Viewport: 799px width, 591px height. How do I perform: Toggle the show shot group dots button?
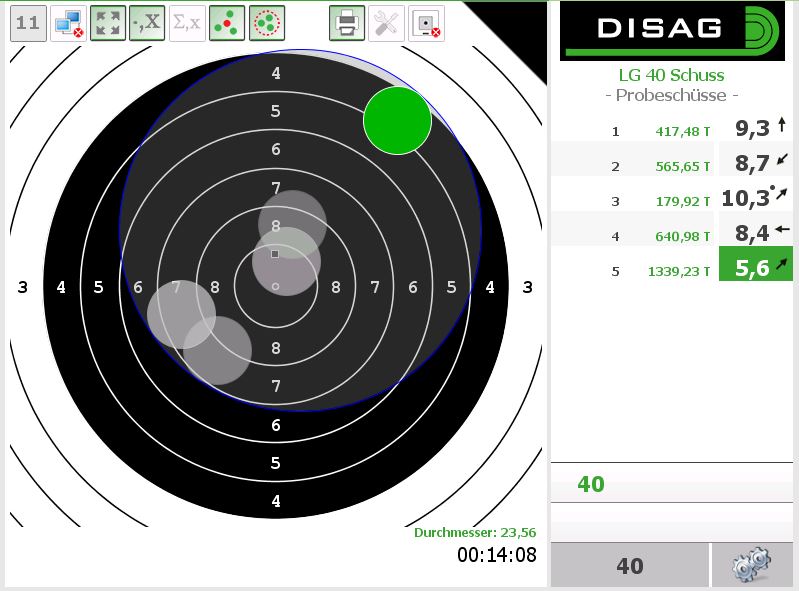point(228,23)
